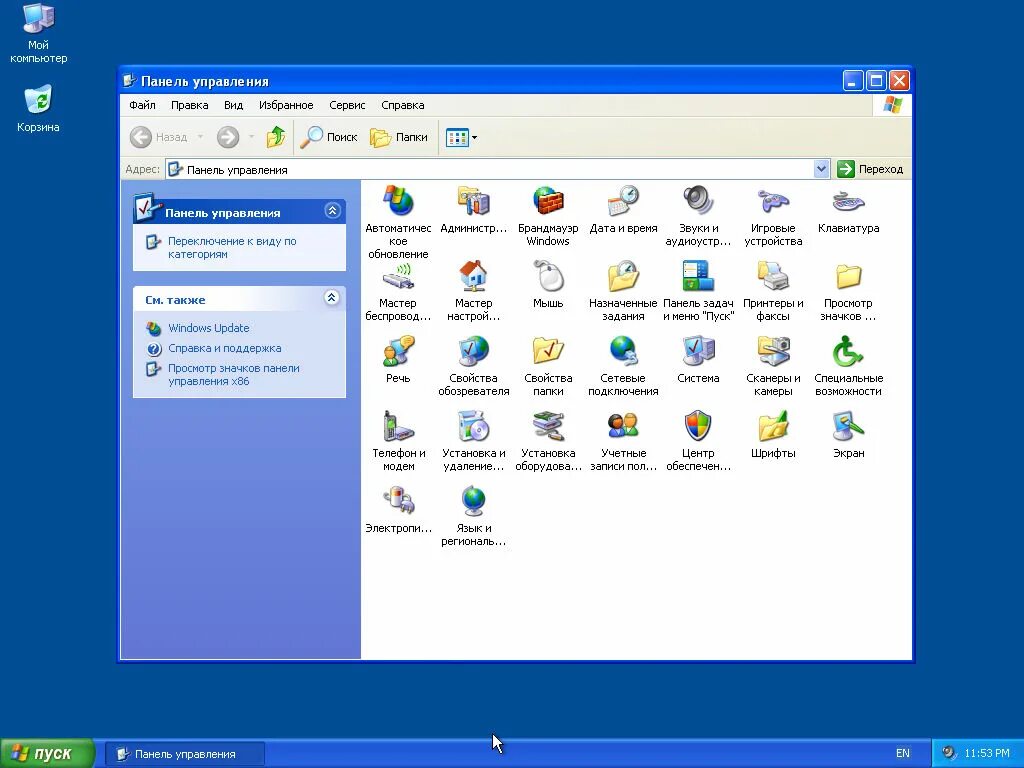Click the Windows Update link
The height and width of the screenshot is (768, 1024).
209,328
